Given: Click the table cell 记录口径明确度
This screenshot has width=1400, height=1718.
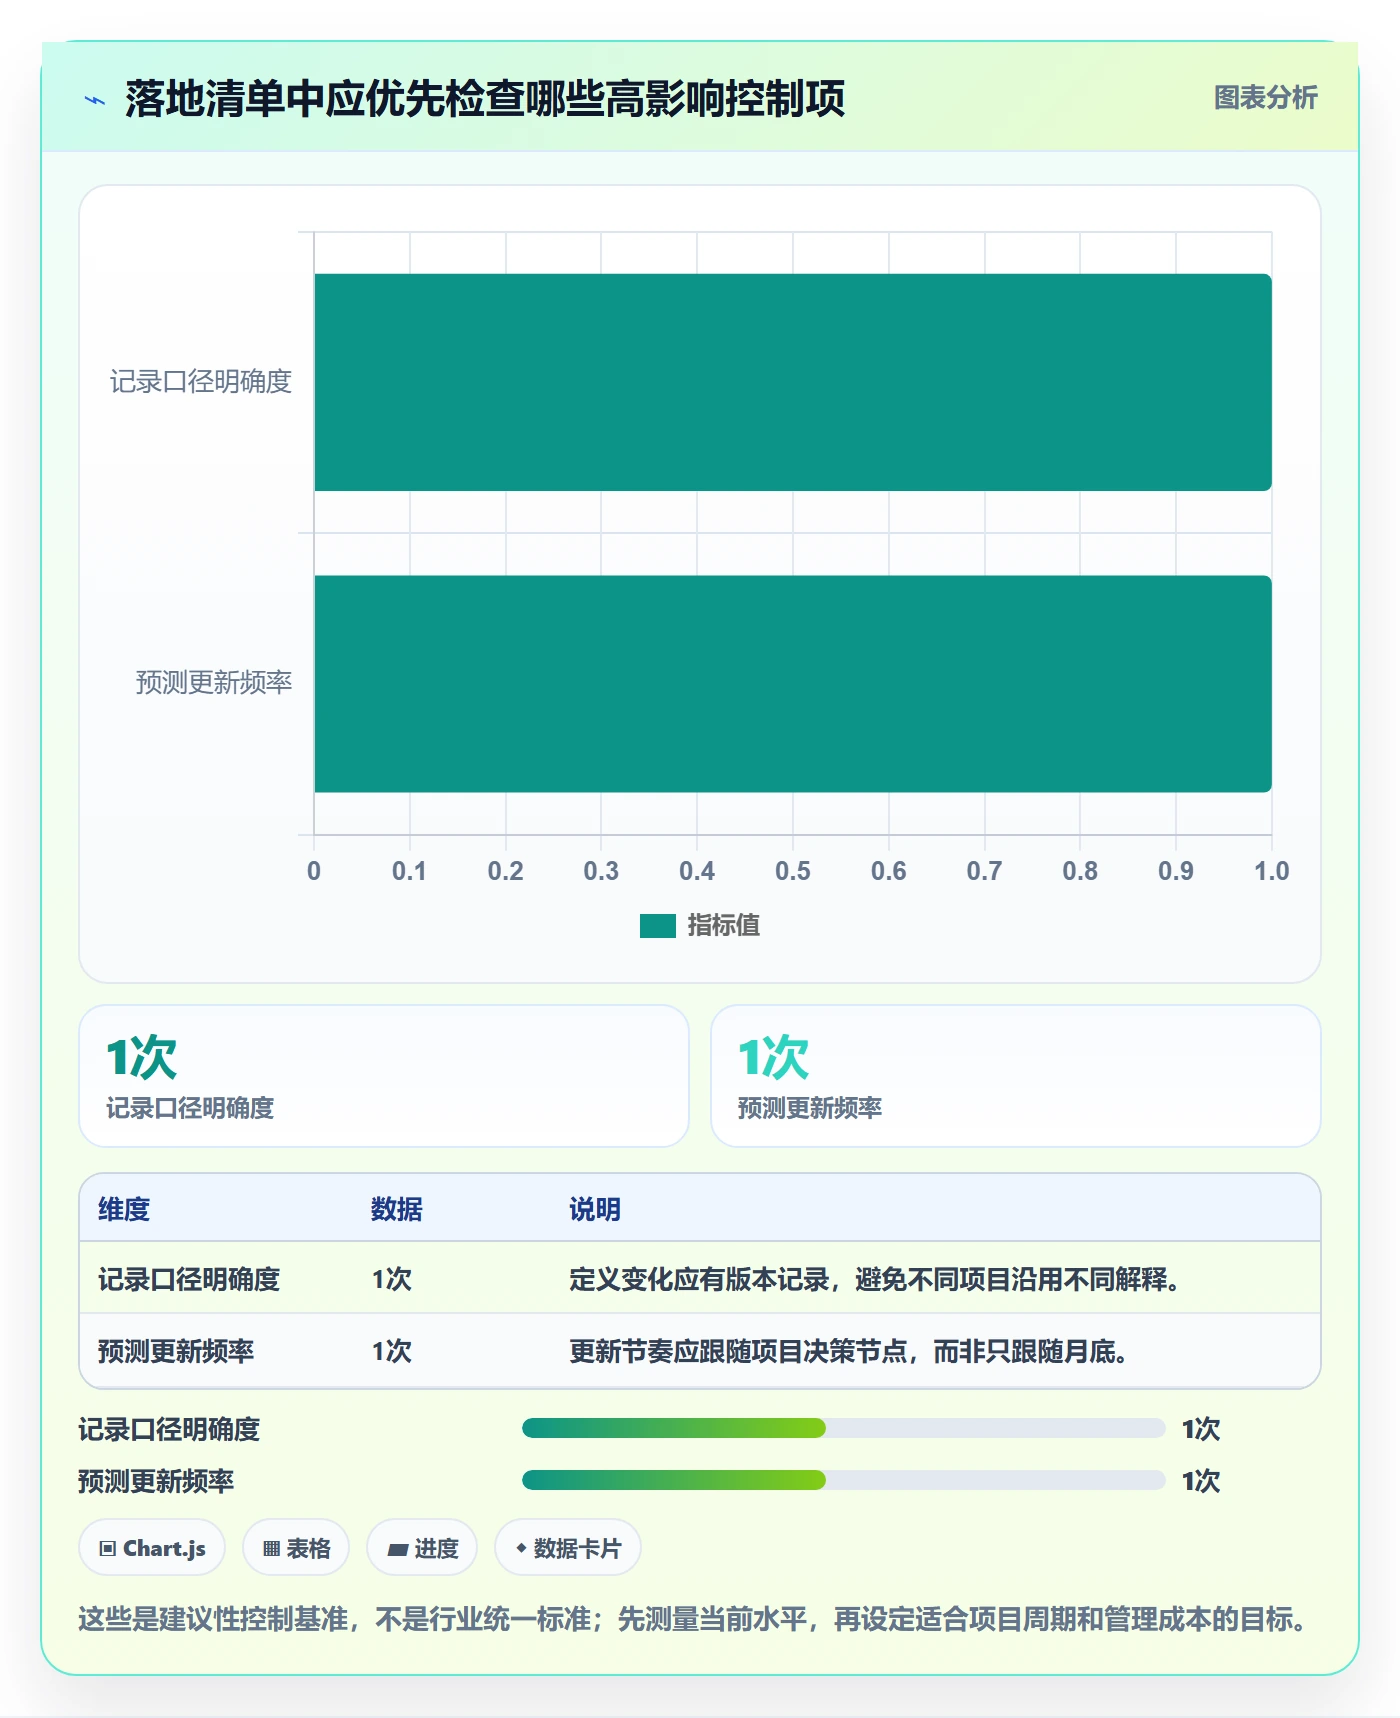Looking at the screenshot, I should click(189, 1279).
